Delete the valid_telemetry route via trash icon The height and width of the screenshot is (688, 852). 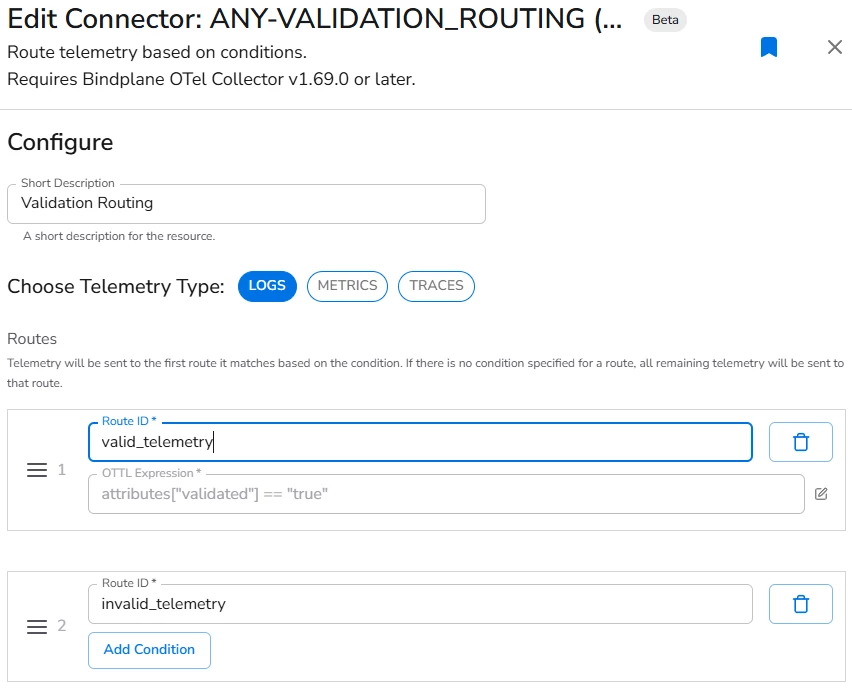800,441
